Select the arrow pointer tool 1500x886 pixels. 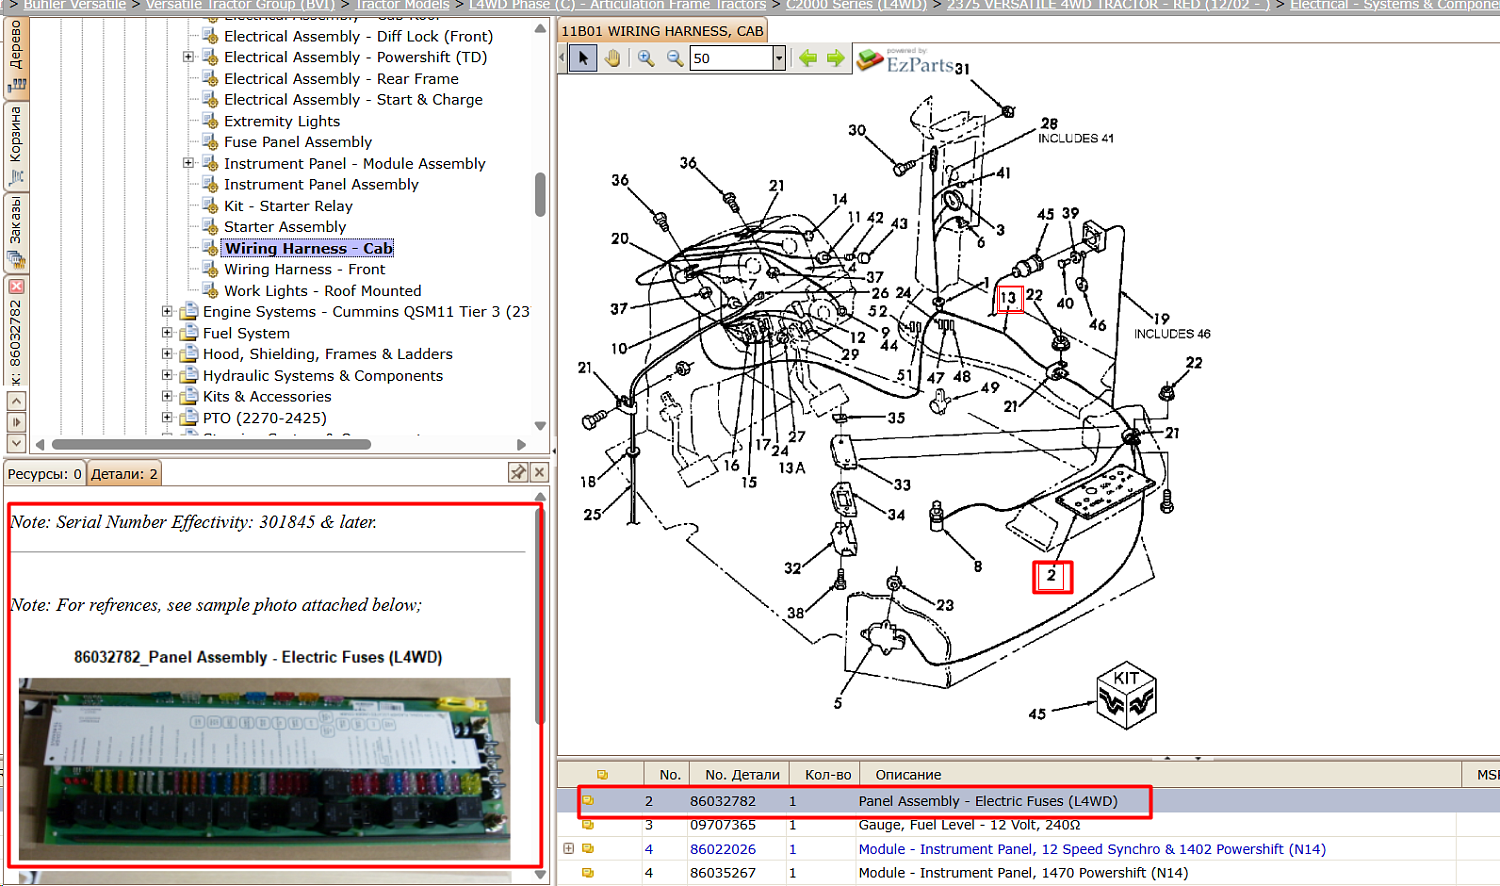[584, 58]
